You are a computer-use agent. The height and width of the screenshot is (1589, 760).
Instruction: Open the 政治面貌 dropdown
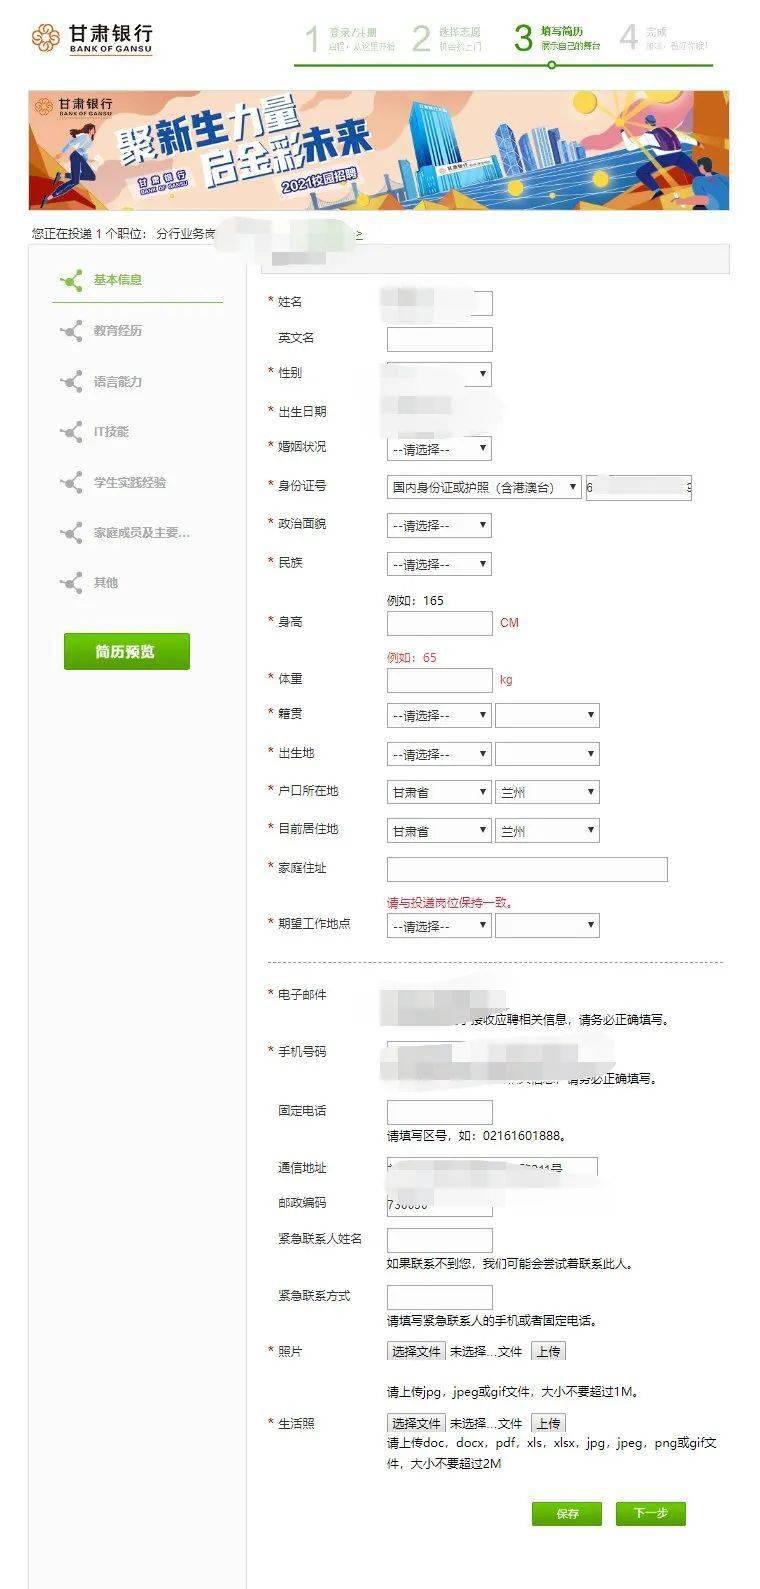tap(439, 525)
